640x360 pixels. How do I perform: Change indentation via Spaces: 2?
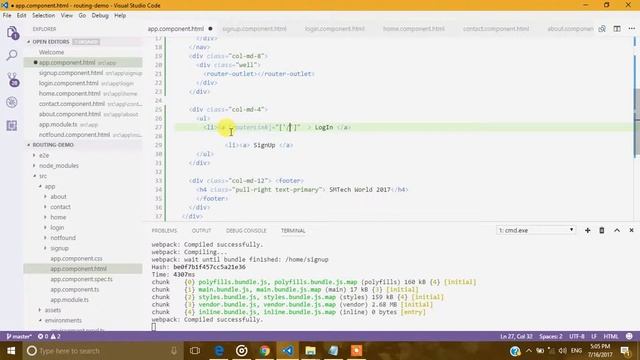[551, 336]
